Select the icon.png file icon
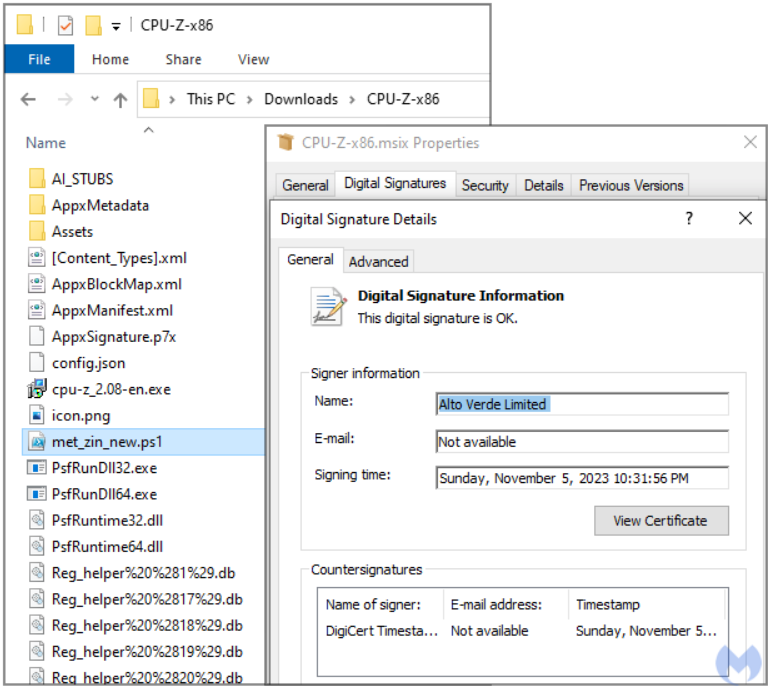Screen dimensions: 768x687 [37, 415]
